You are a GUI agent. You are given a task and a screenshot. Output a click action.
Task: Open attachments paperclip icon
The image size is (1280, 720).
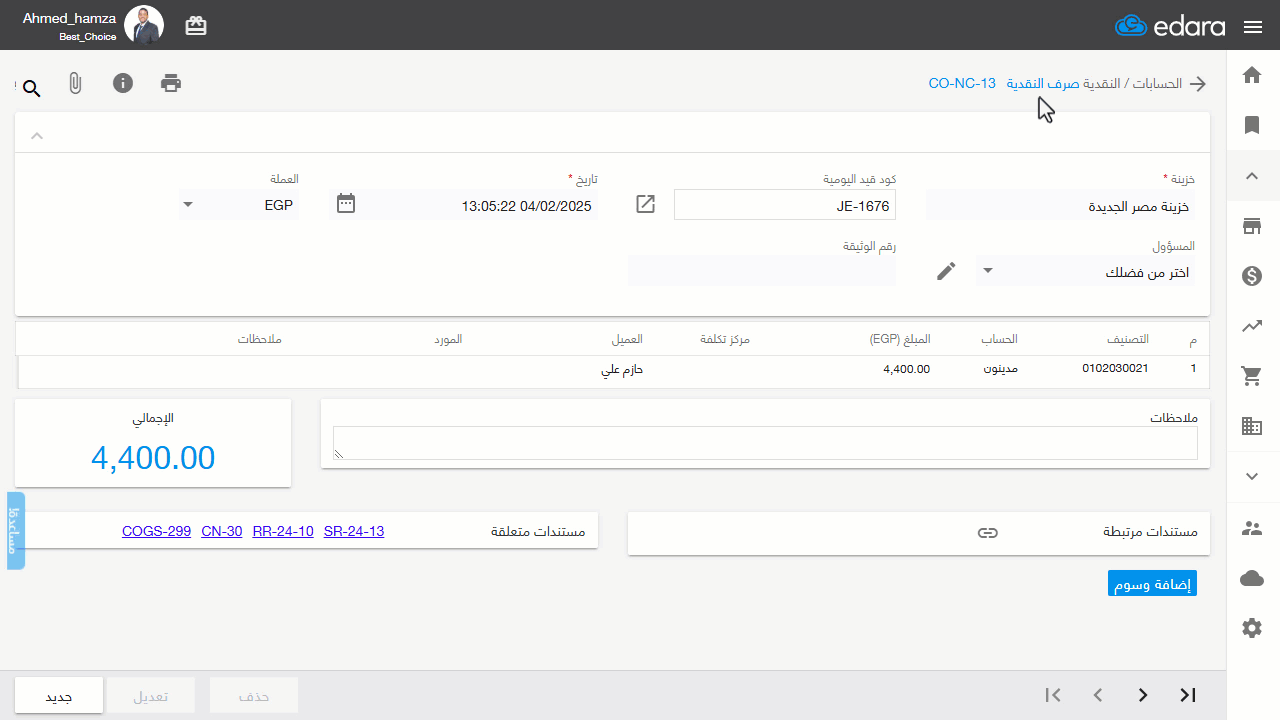coord(75,83)
